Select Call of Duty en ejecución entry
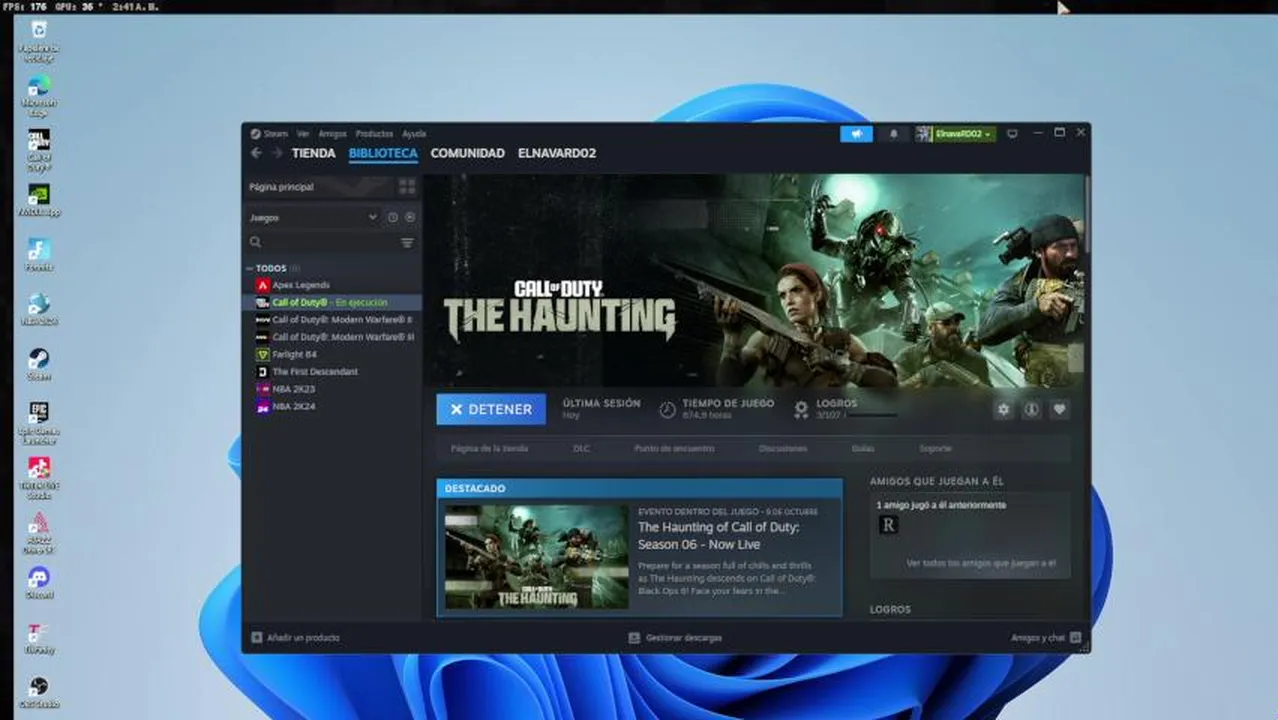 332,302
